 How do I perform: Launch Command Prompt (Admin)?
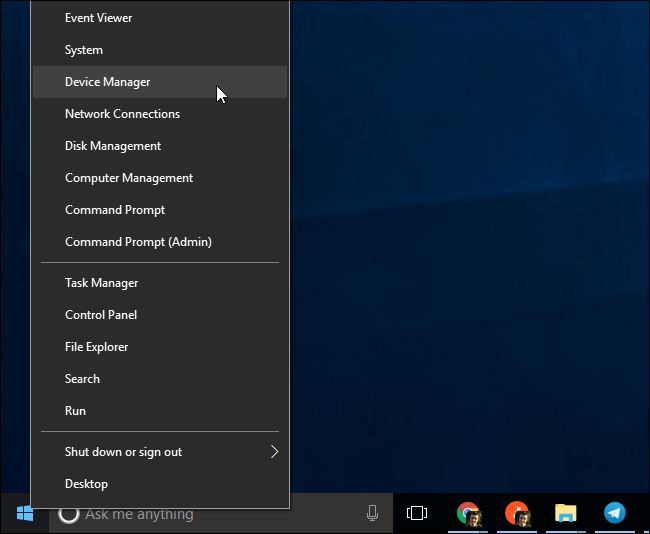point(138,242)
